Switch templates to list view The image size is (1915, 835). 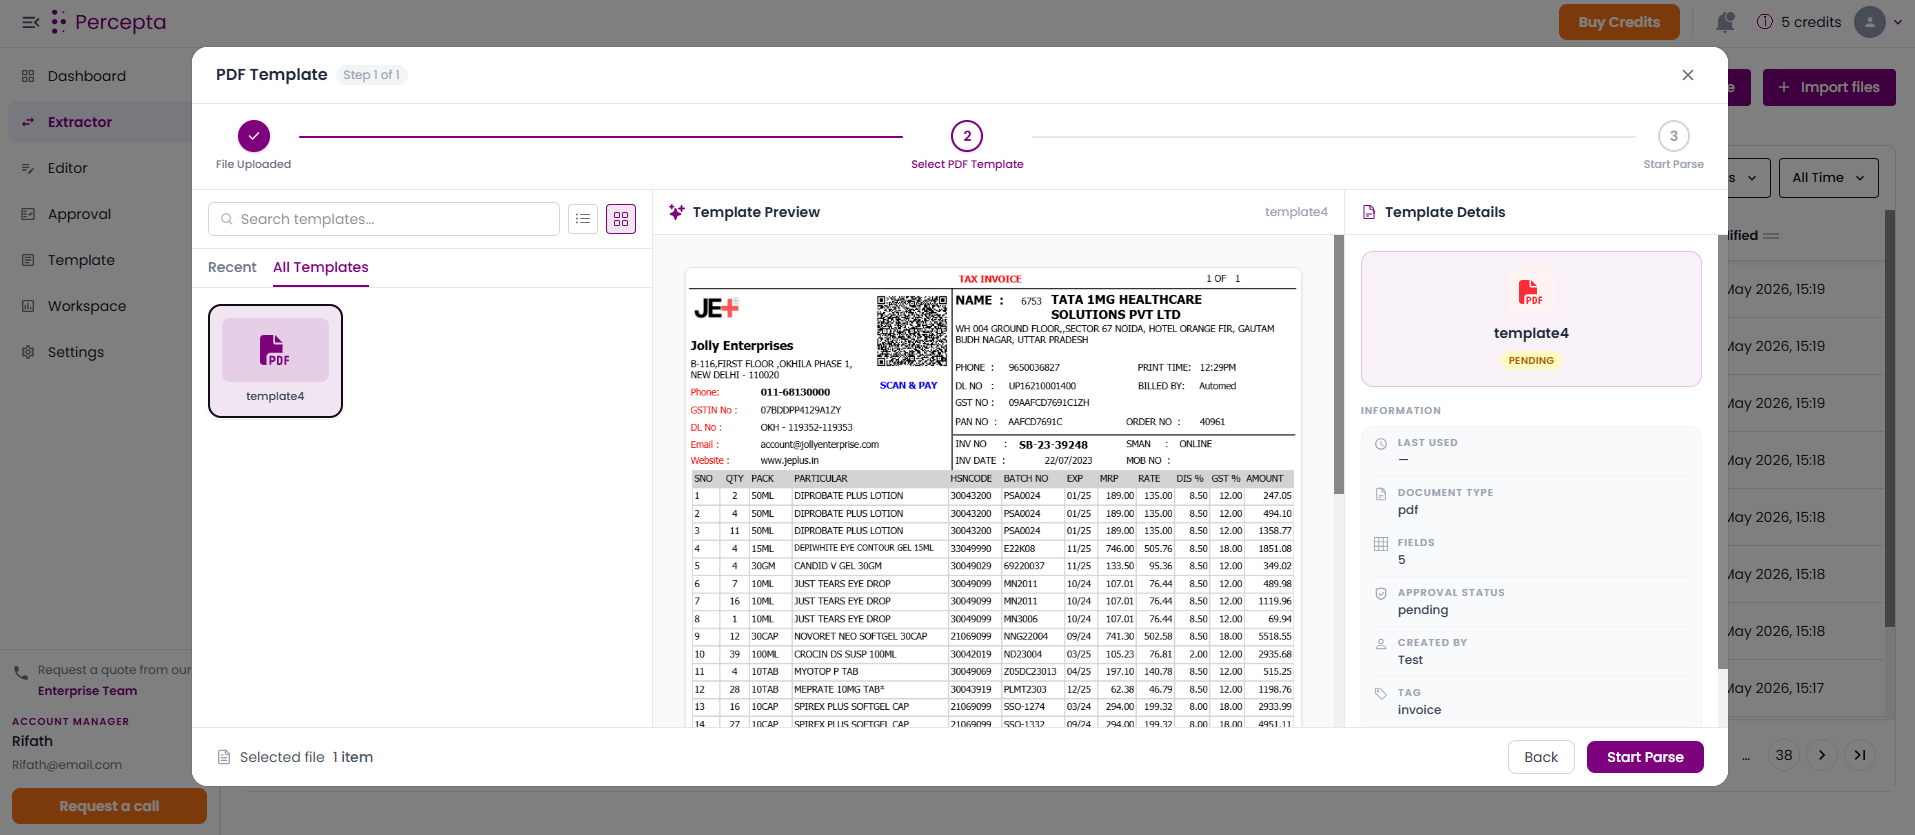(x=583, y=219)
